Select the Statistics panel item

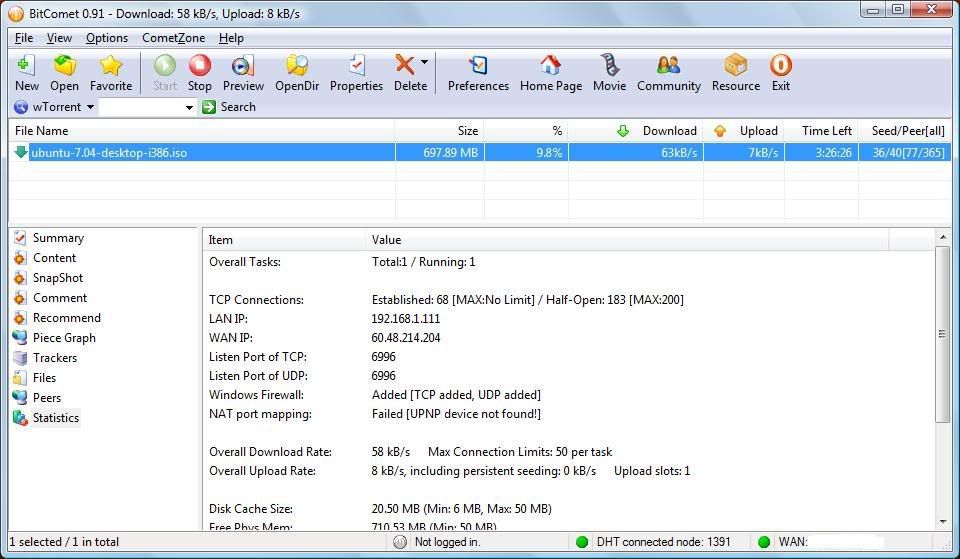tap(47, 418)
